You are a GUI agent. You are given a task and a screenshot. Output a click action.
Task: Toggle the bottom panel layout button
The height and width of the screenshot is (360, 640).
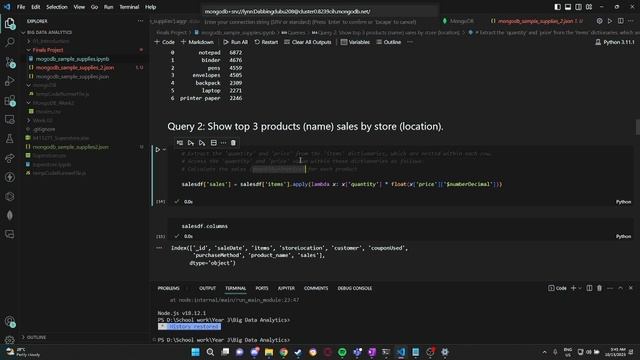tap(568, 7)
